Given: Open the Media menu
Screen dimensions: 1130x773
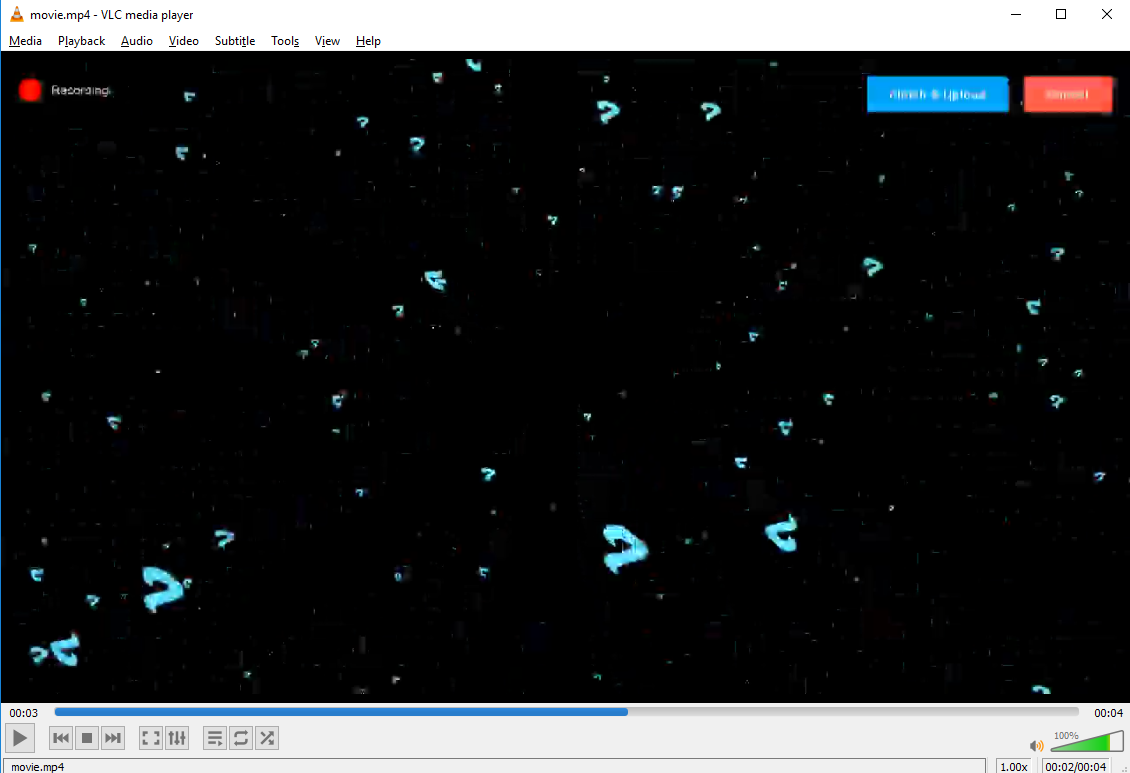Looking at the screenshot, I should pyautogui.click(x=25, y=41).
